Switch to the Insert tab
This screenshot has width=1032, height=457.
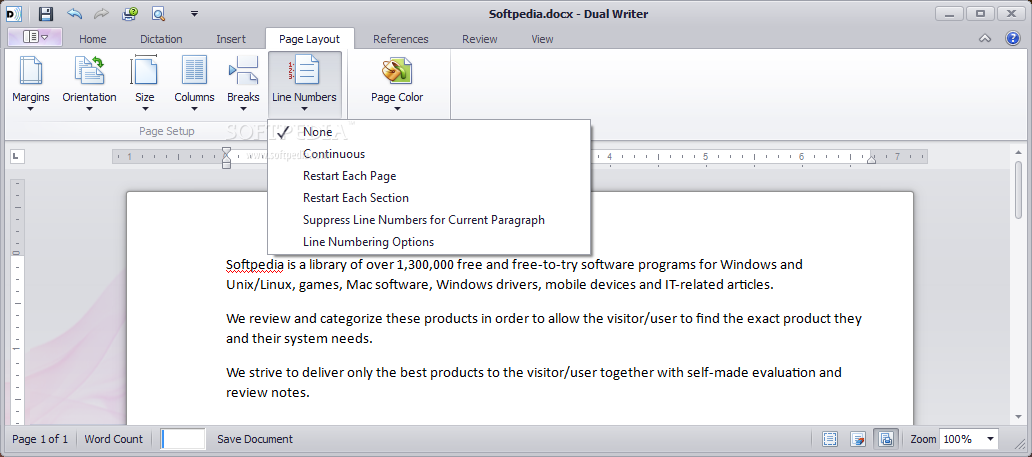pyautogui.click(x=231, y=40)
